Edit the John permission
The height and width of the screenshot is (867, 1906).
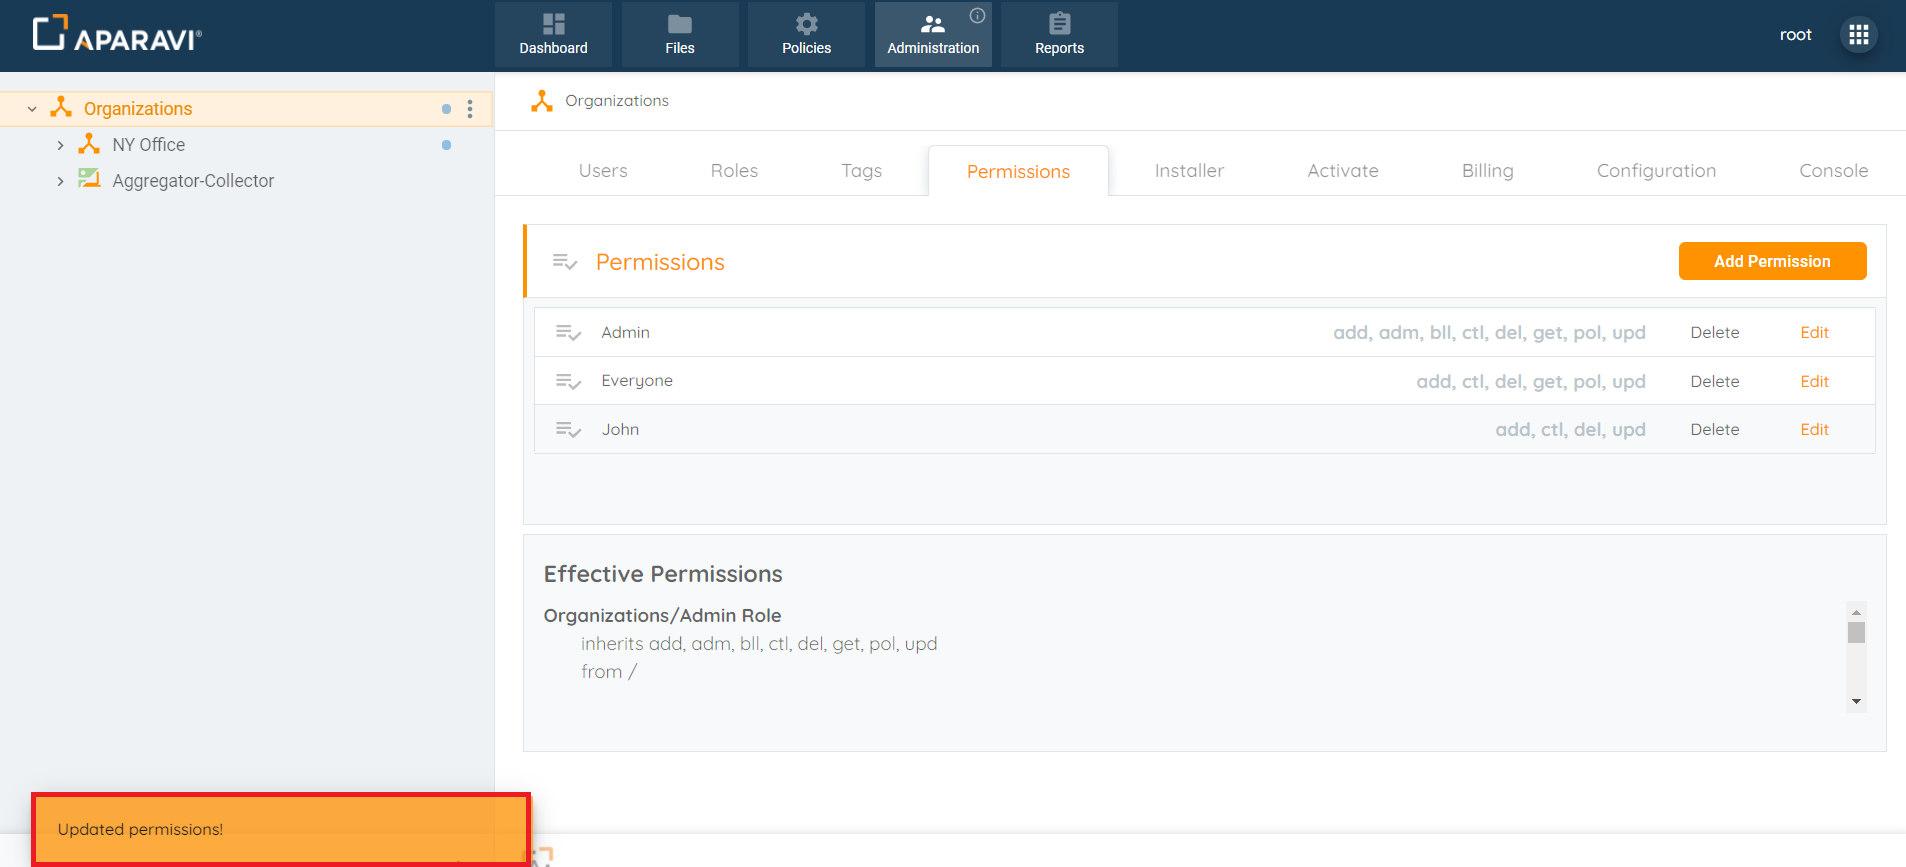pos(1814,429)
